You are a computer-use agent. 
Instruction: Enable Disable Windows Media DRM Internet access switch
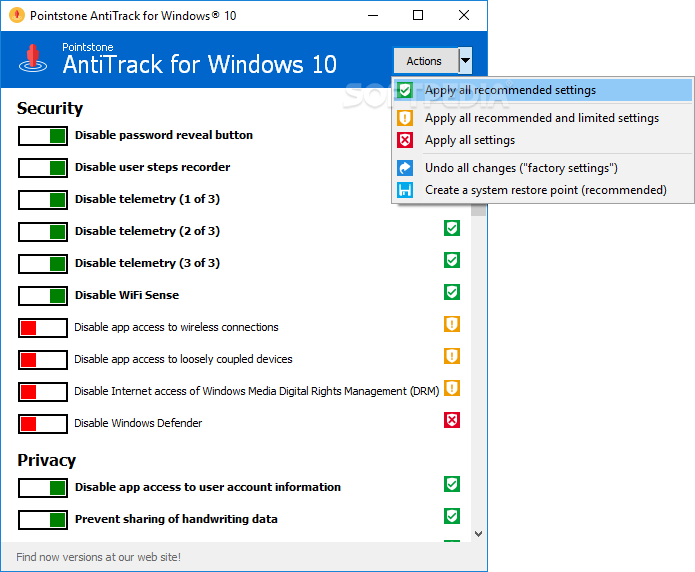click(43, 392)
